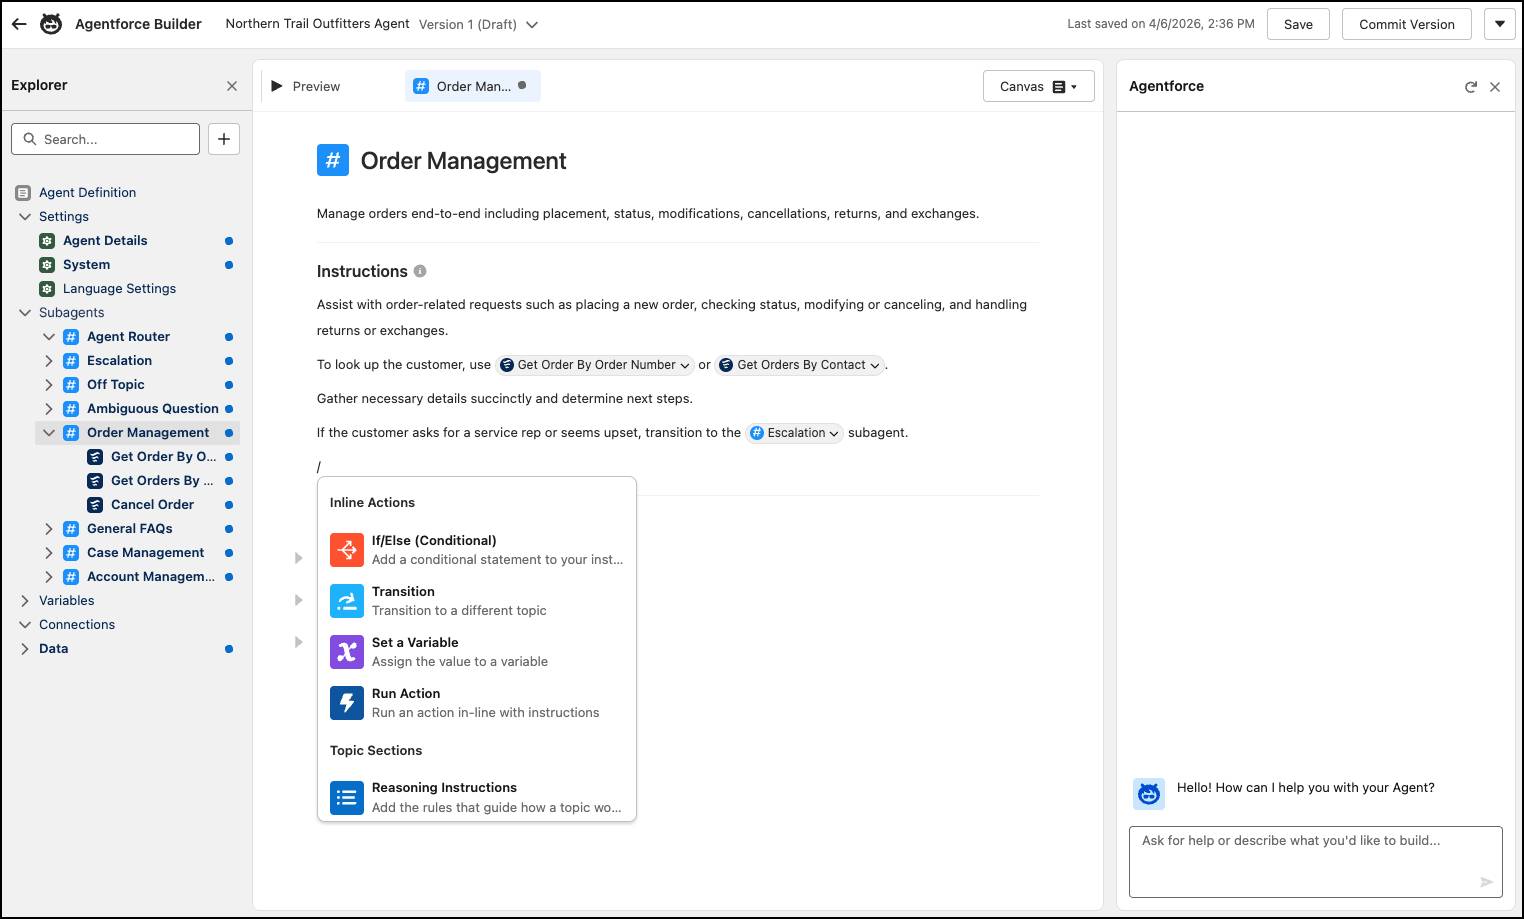Expand the Off Topic subagent node
The image size is (1524, 919).
coord(49,384)
